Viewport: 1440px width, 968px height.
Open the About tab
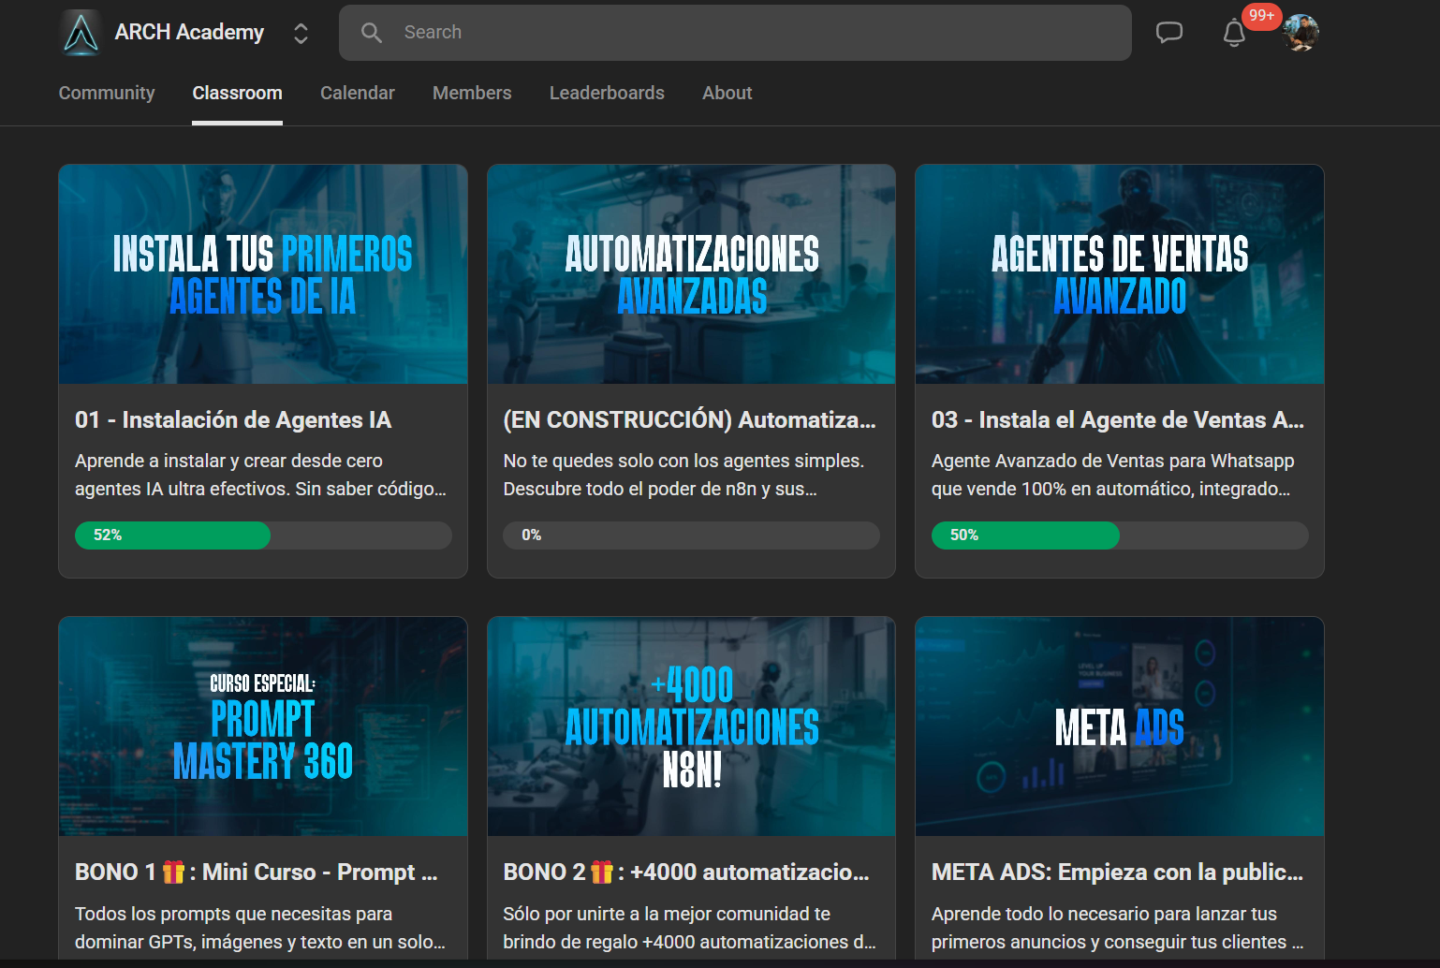(x=727, y=93)
